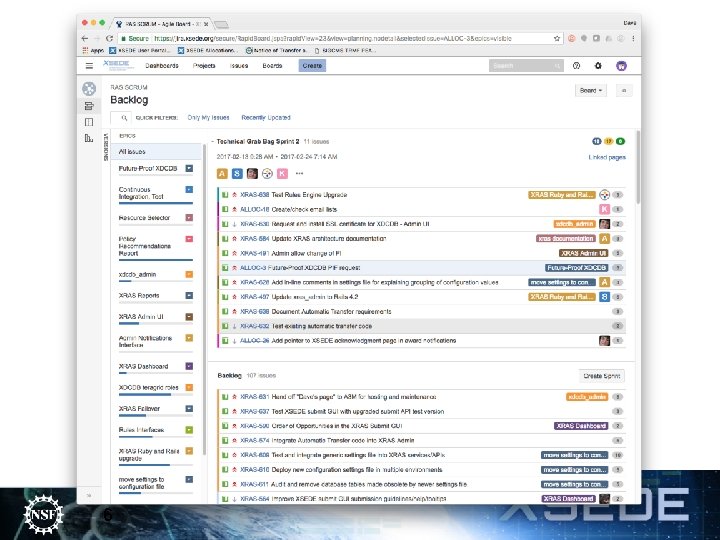
Task: Select the All issues epic filter
Action: 155,152
